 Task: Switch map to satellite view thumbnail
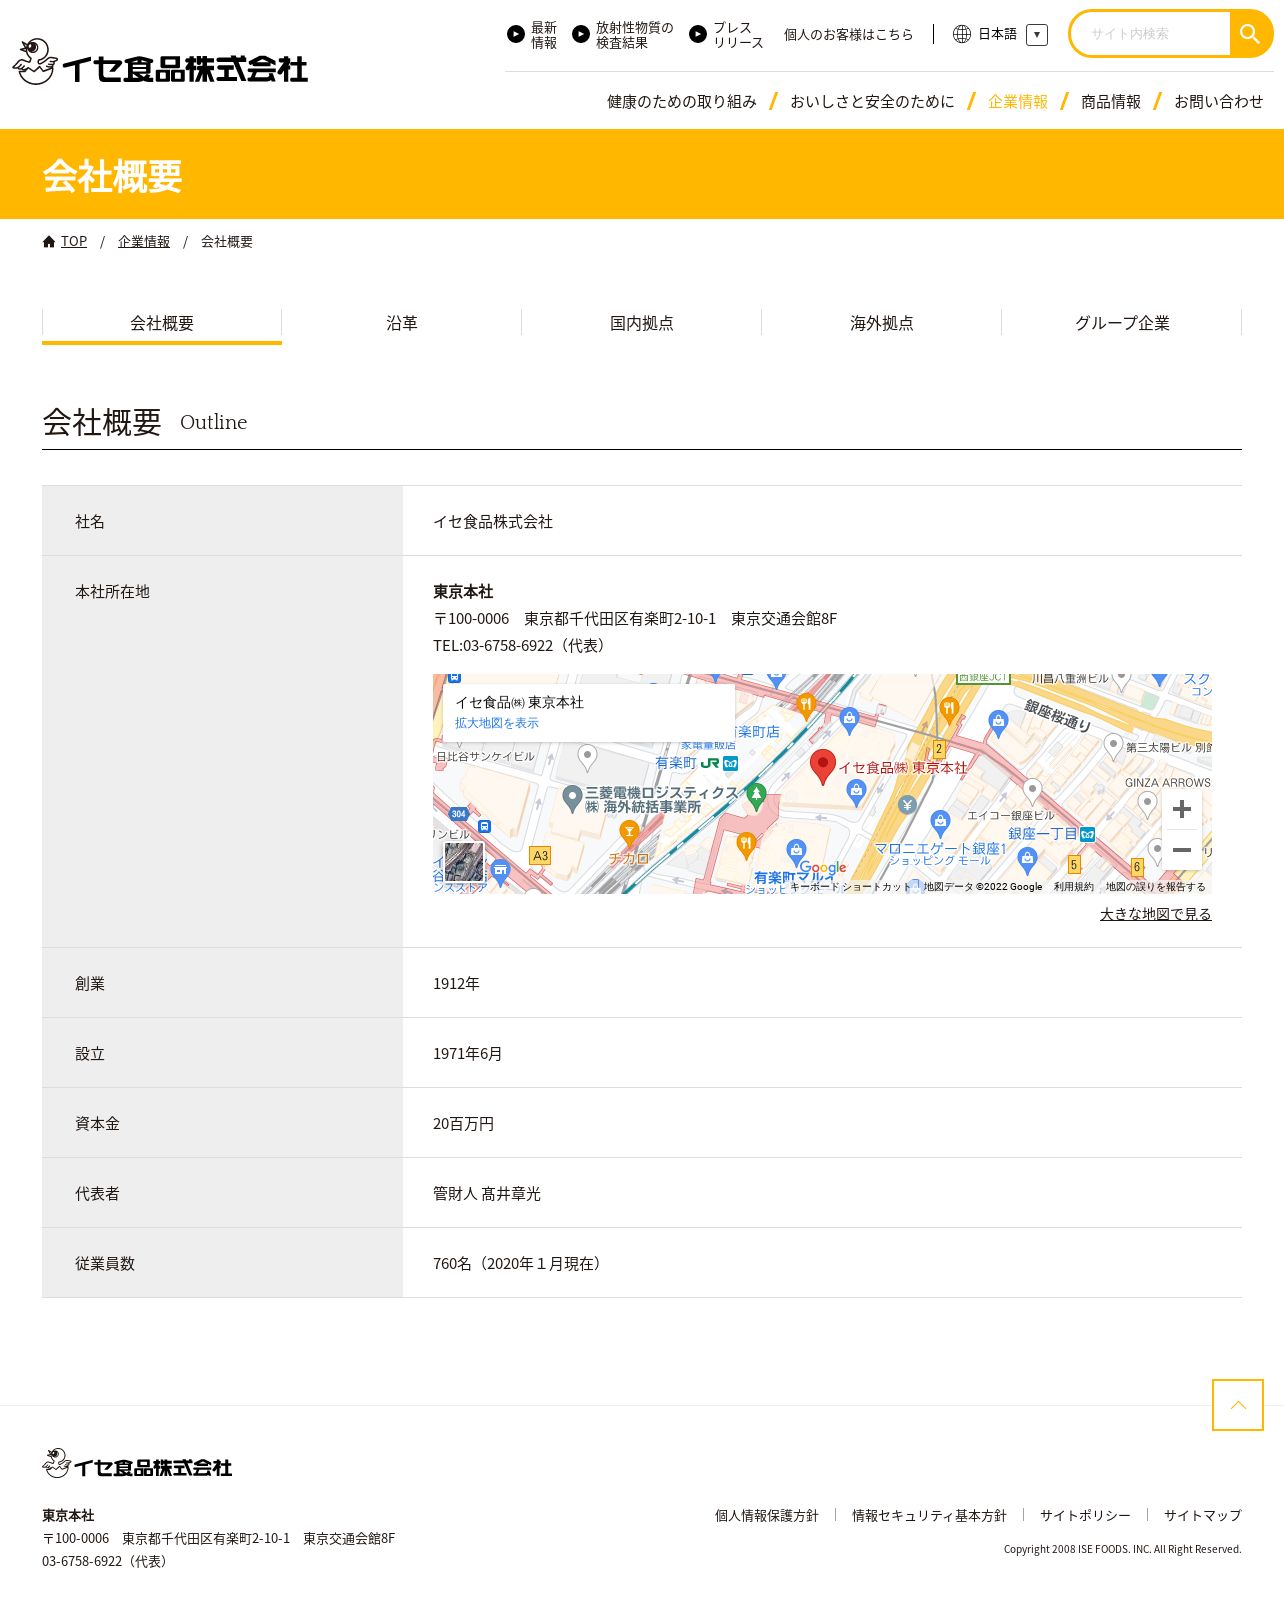[463, 862]
